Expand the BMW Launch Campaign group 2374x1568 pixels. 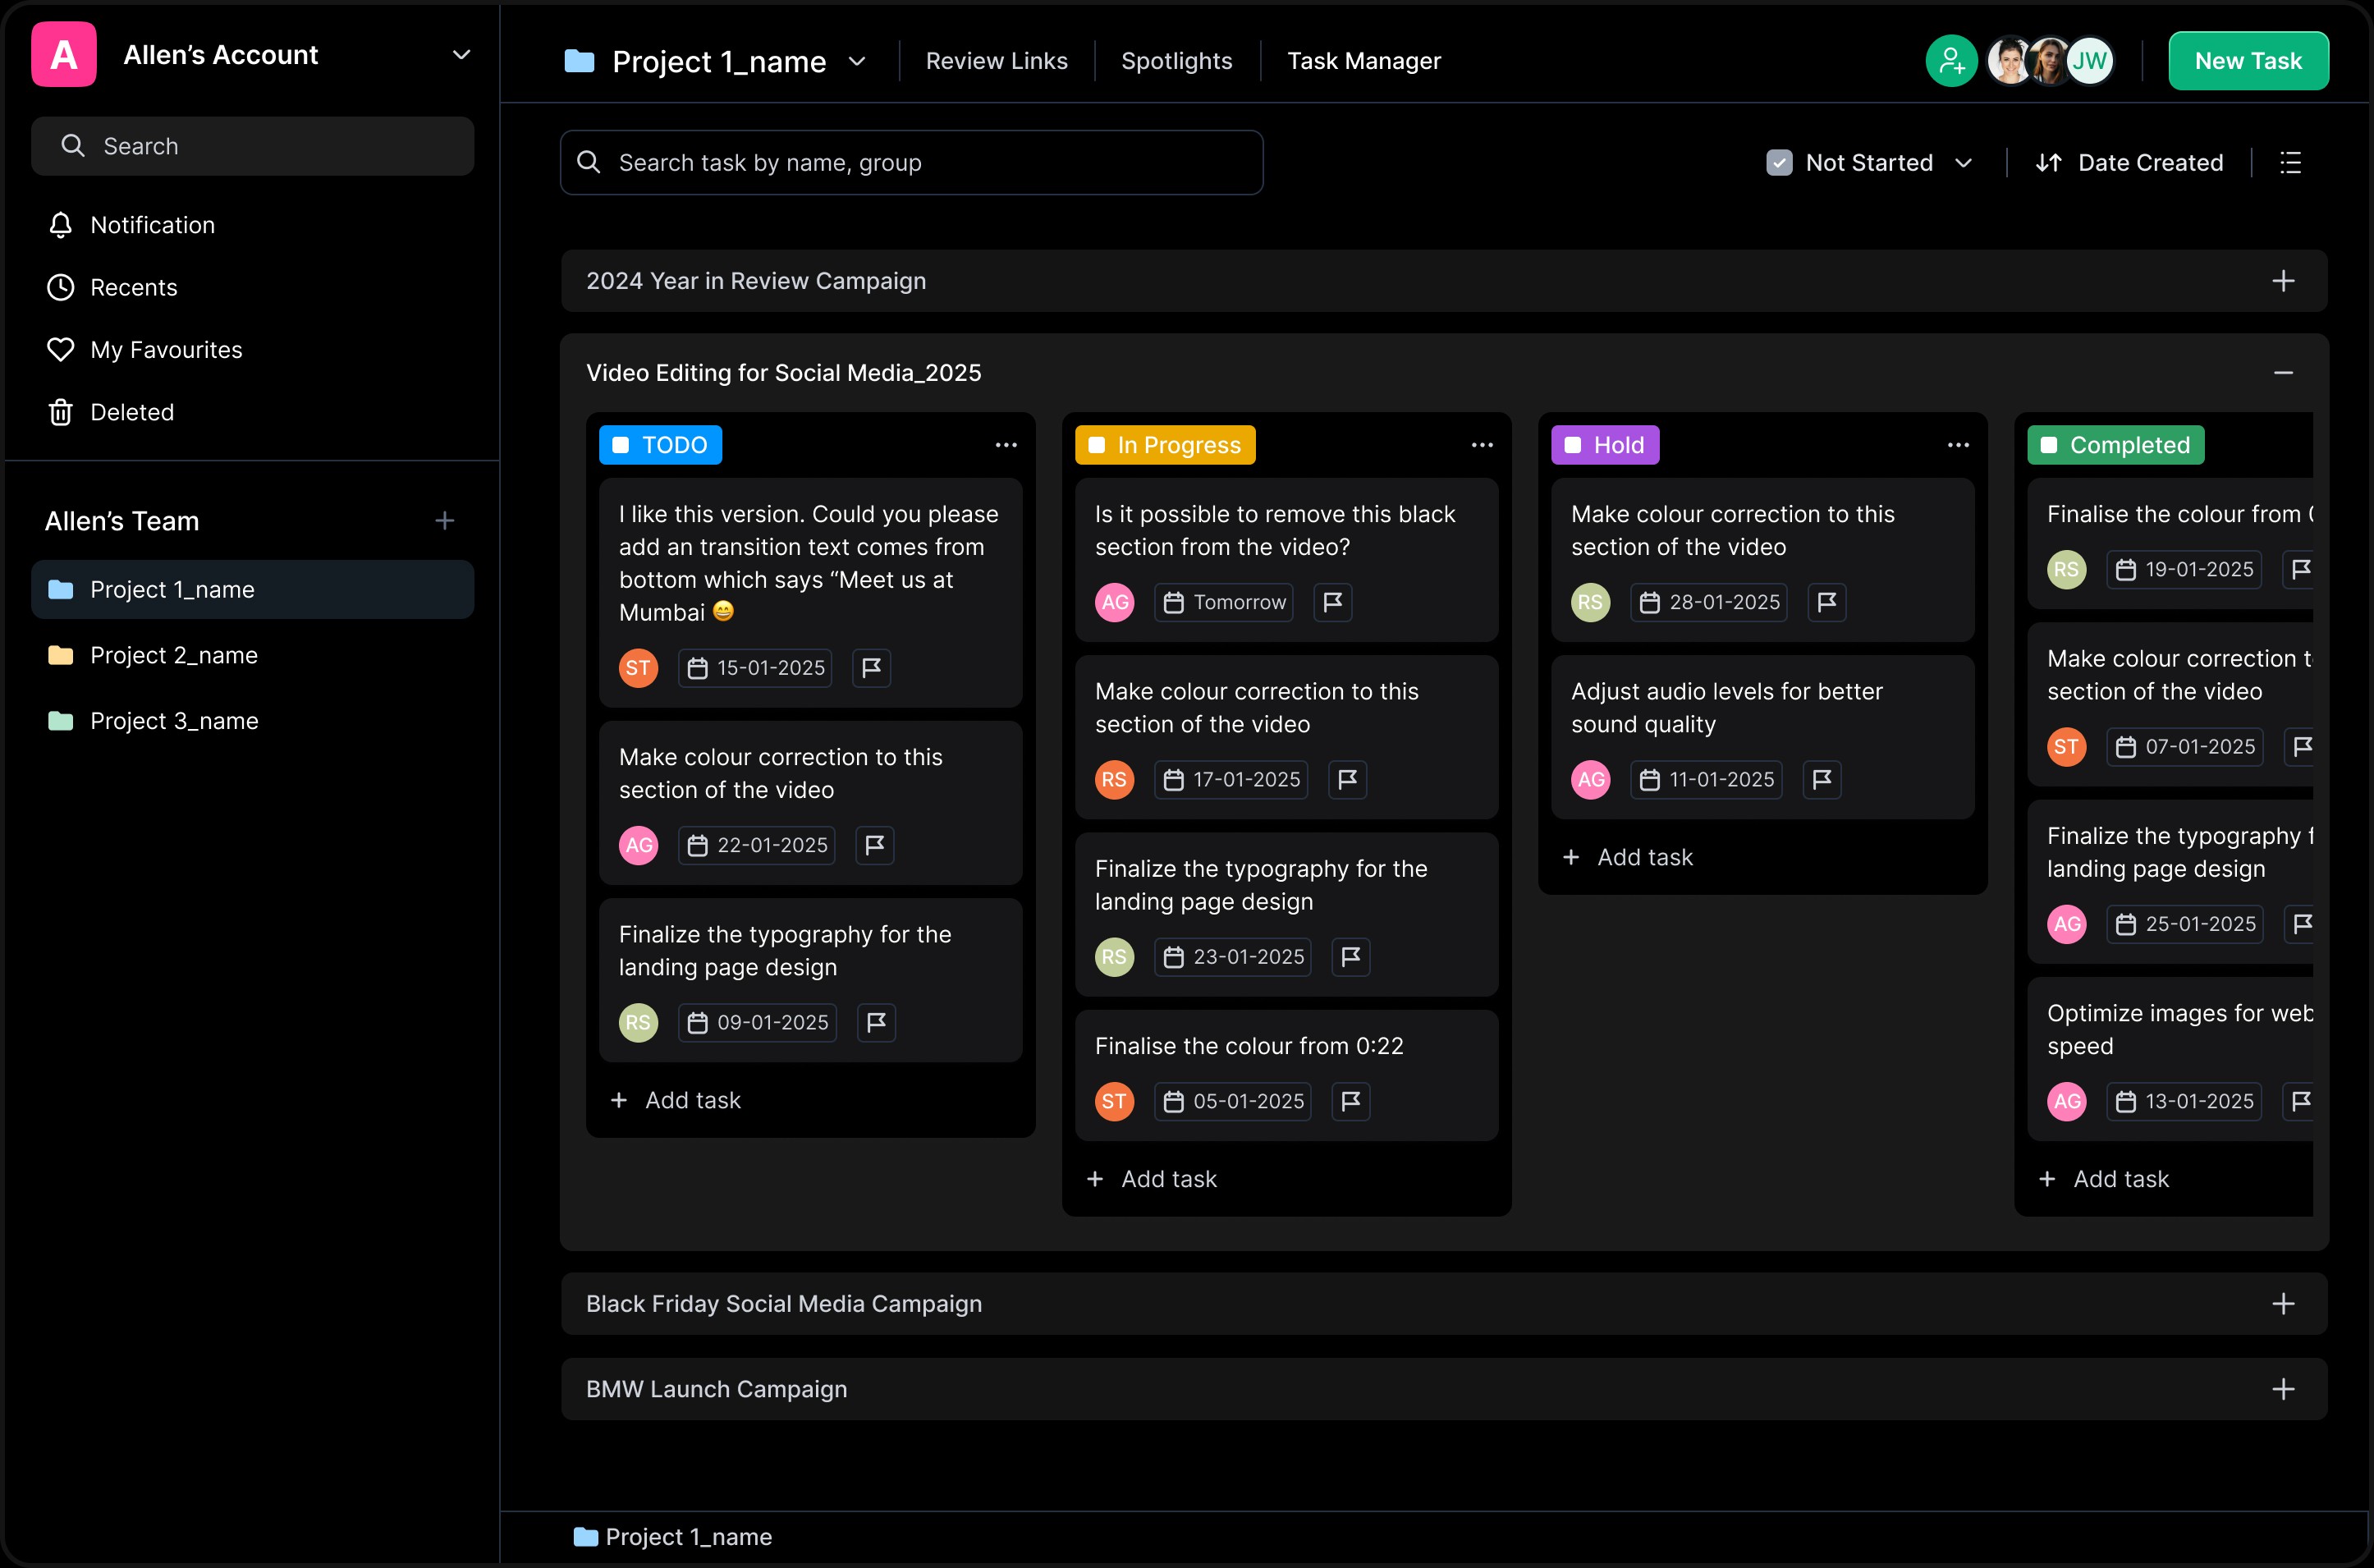[x=2283, y=1389]
